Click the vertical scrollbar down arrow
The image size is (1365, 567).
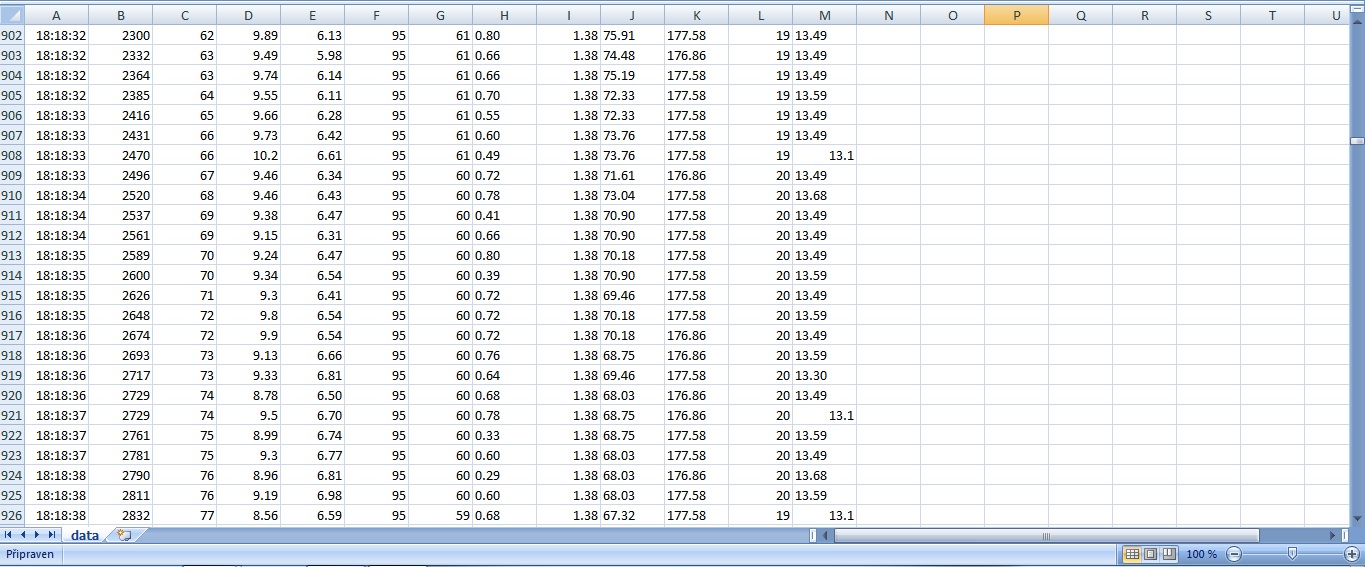tap(1357, 517)
